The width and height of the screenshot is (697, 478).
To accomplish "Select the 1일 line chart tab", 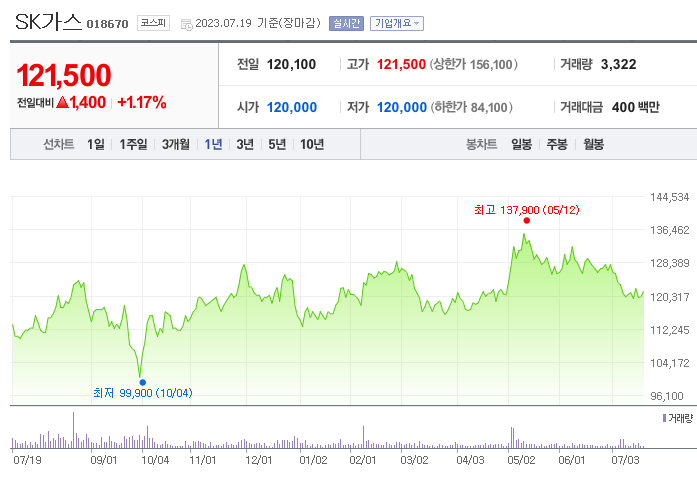I will 96,144.
